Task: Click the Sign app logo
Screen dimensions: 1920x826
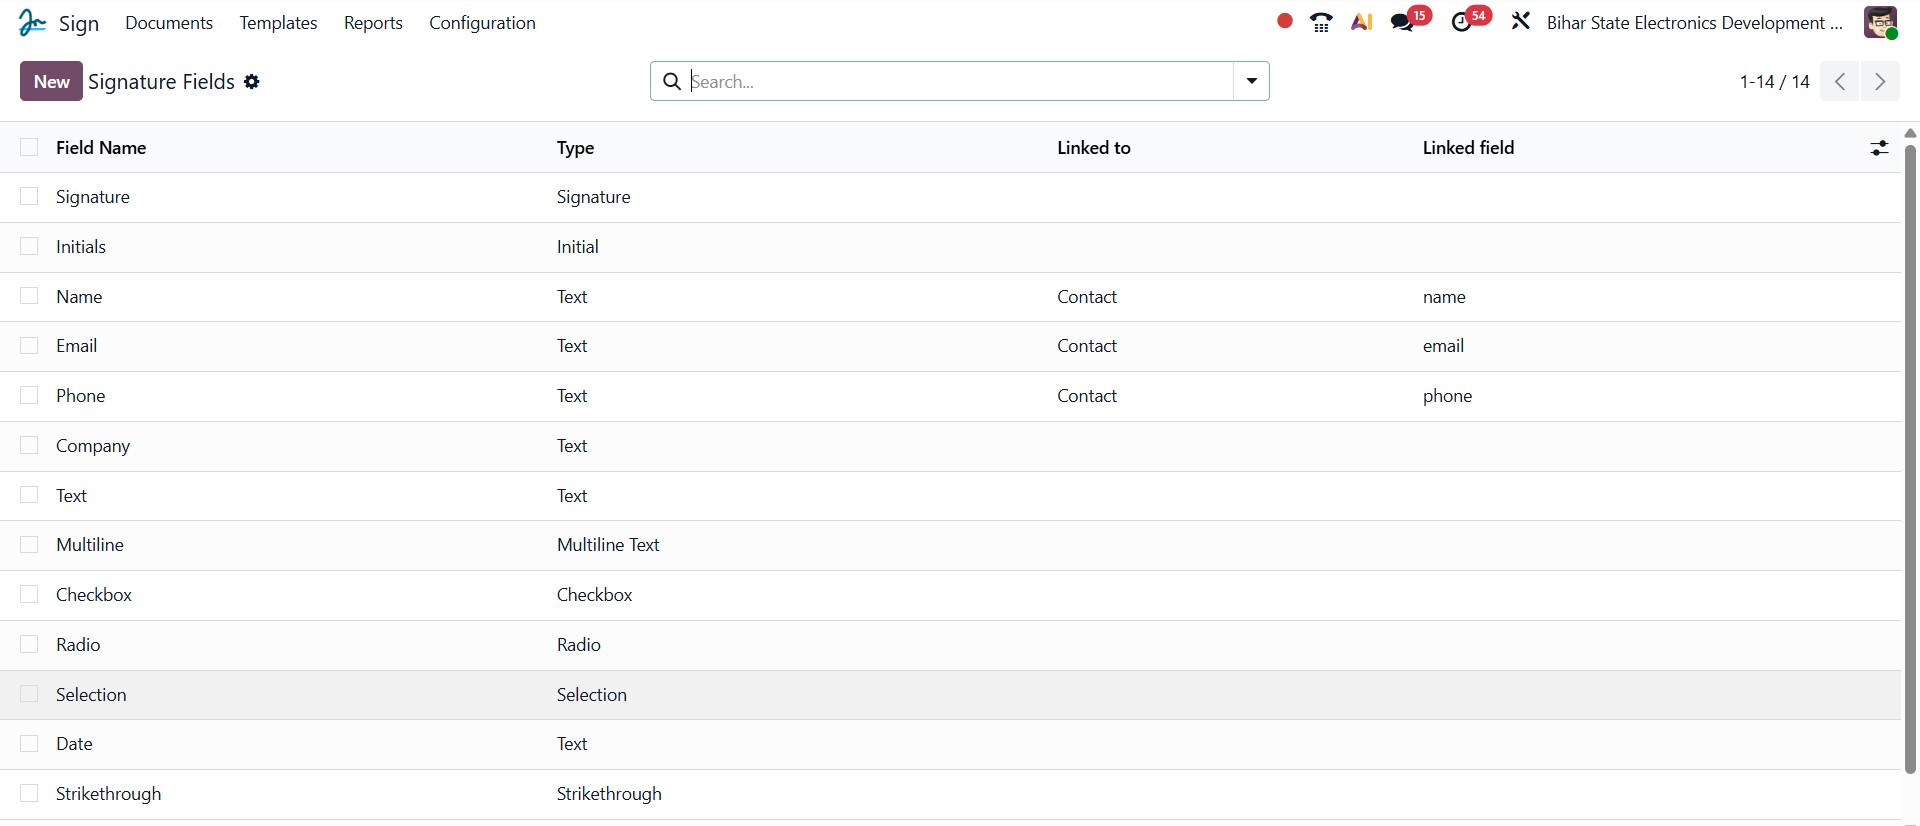Action: (x=33, y=22)
